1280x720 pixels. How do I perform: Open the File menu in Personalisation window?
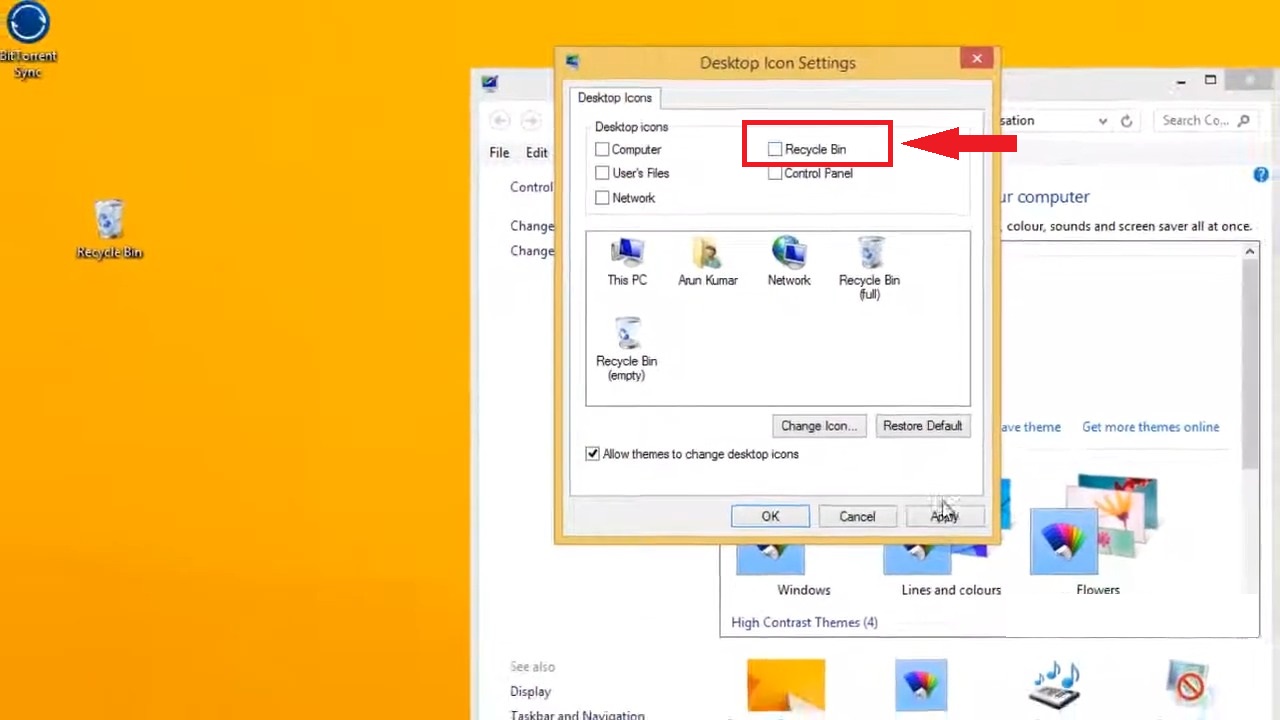click(x=499, y=153)
